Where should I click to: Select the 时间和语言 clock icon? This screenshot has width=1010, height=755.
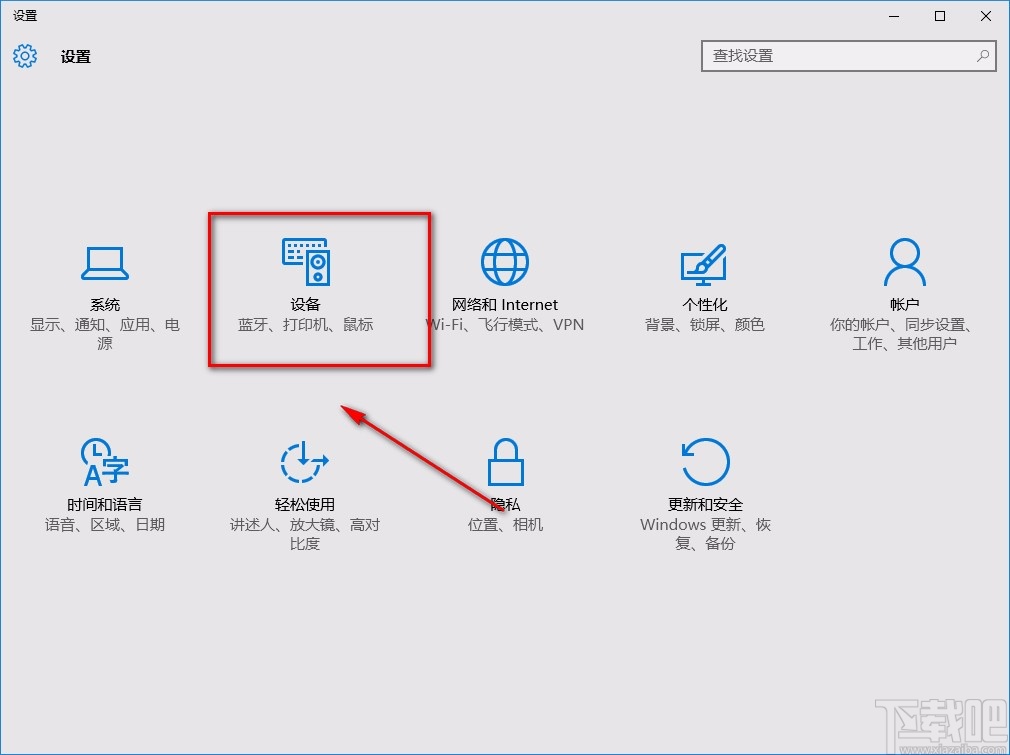[x=104, y=462]
